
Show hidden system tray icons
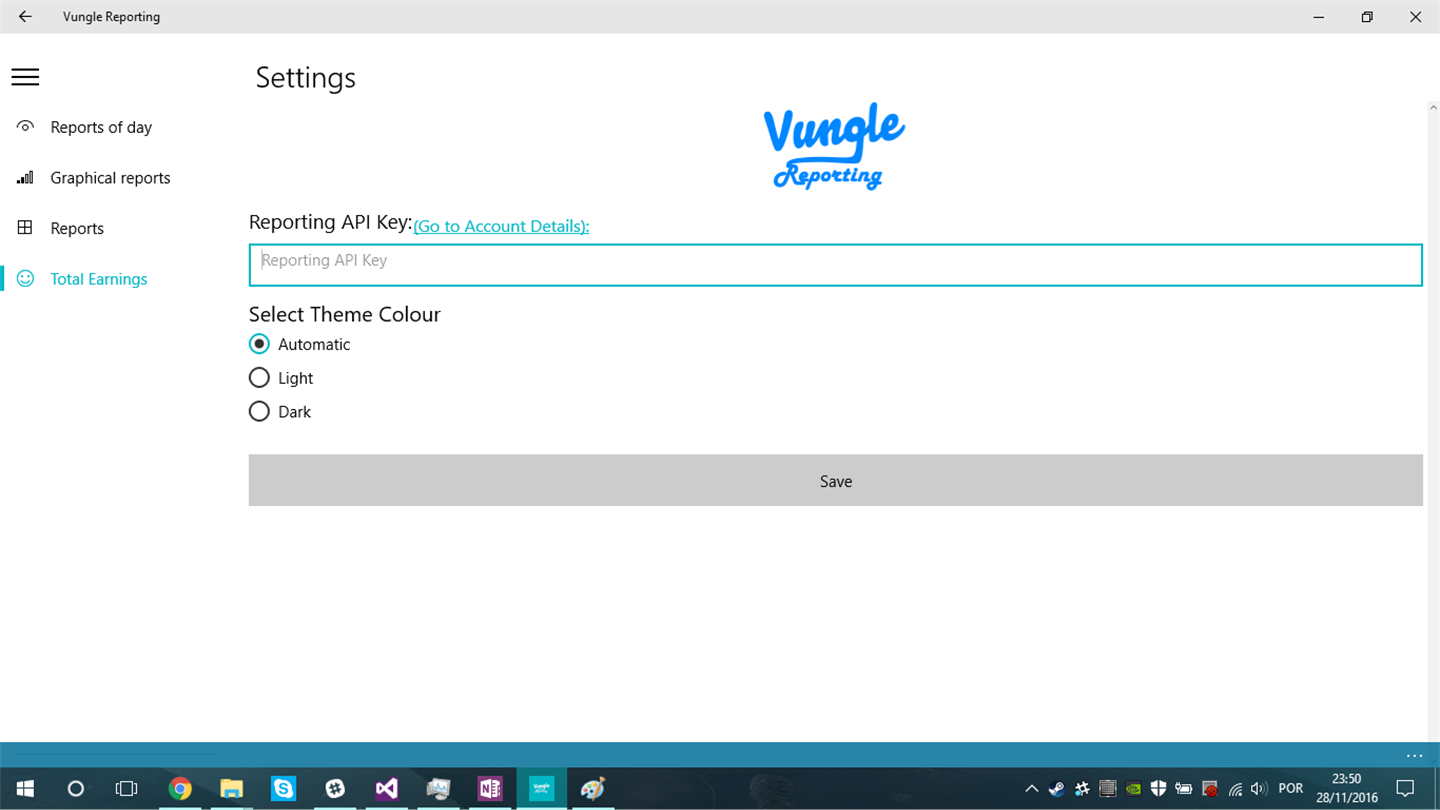[1032, 789]
